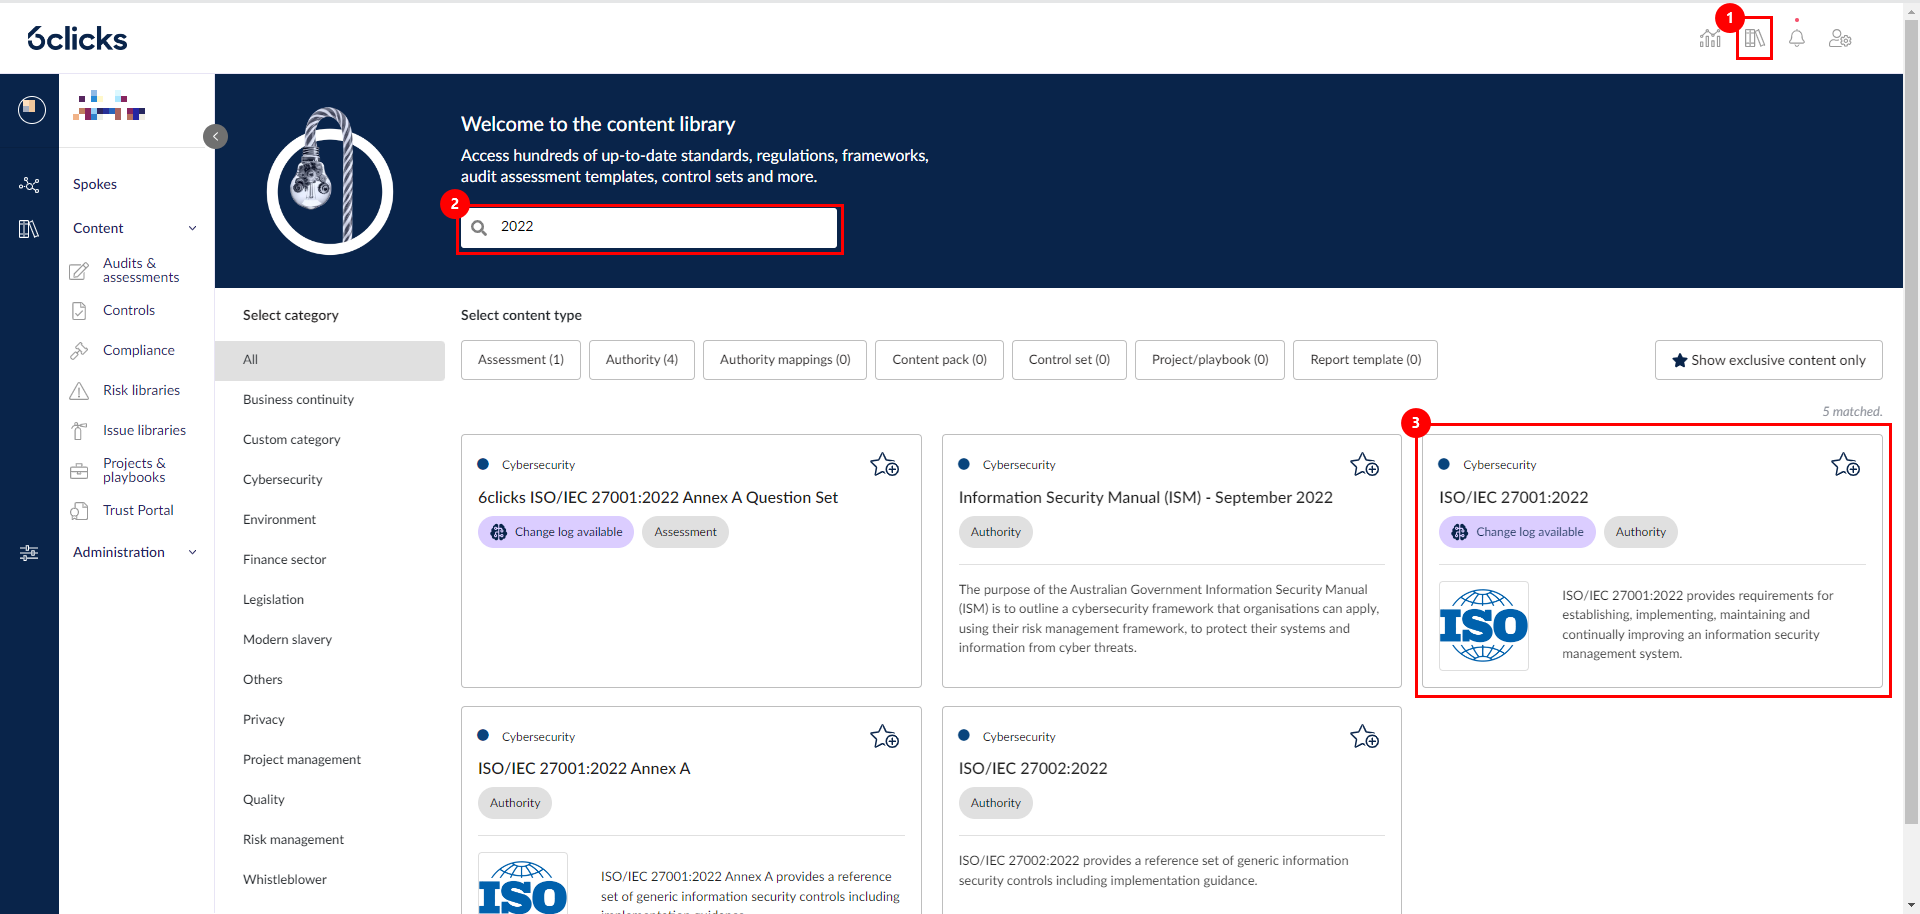
Task: Click the administration sliders icon in the left rail
Action: pyautogui.click(x=29, y=553)
